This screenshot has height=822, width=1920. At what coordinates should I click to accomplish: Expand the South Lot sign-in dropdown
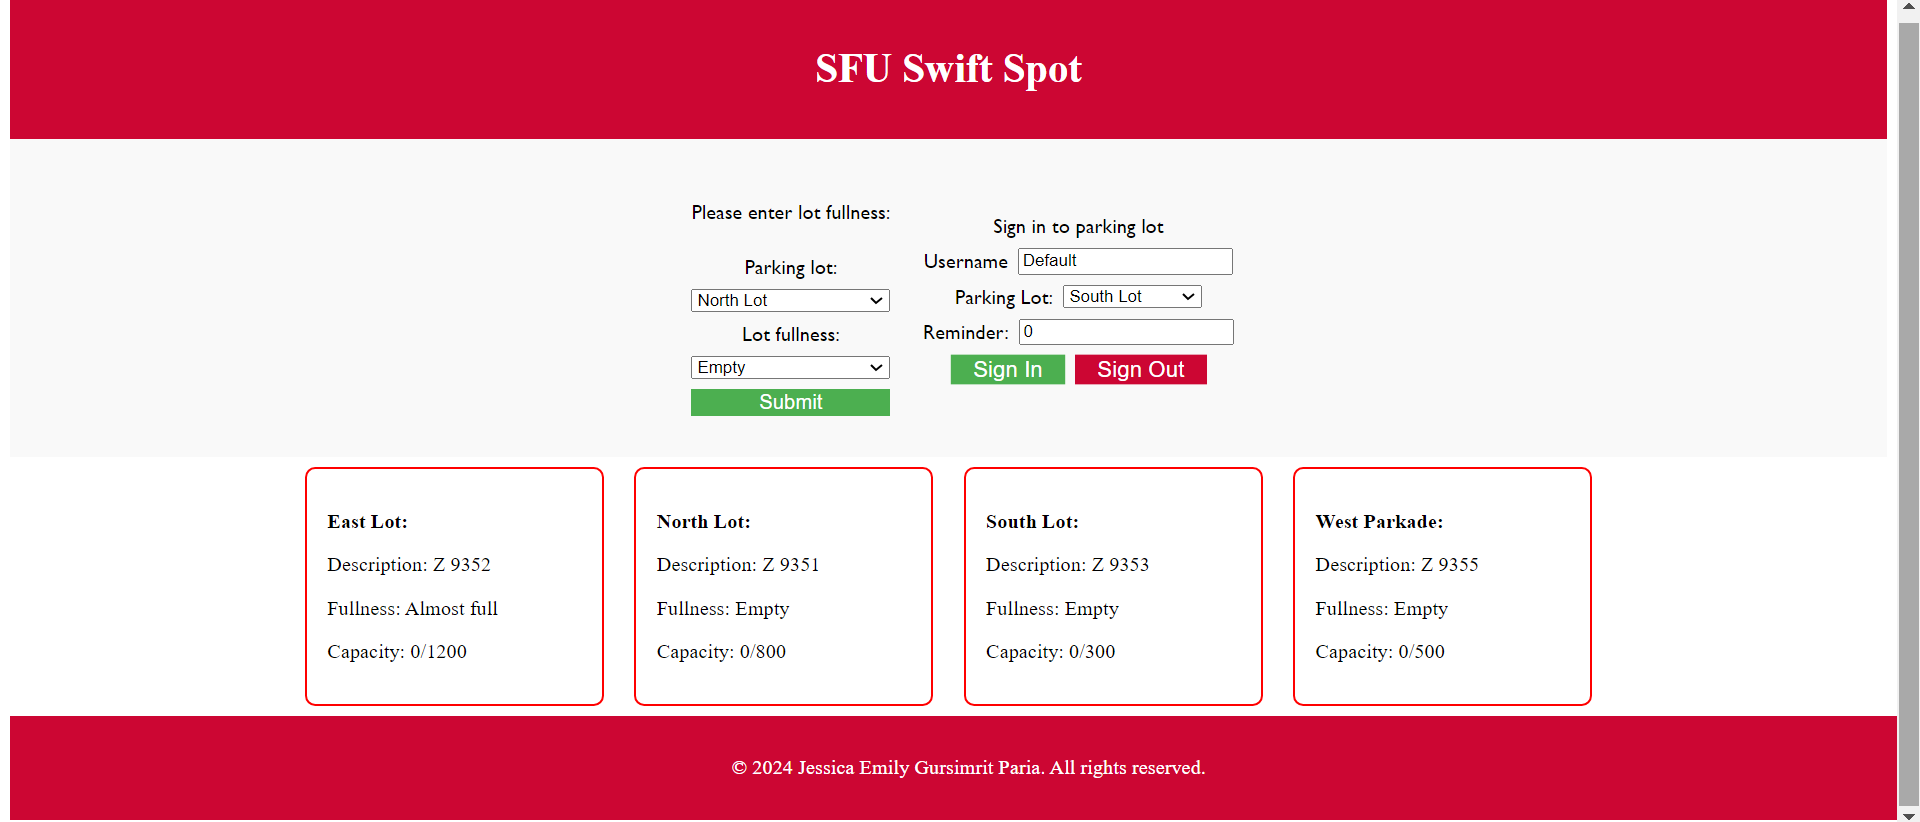point(1132,296)
